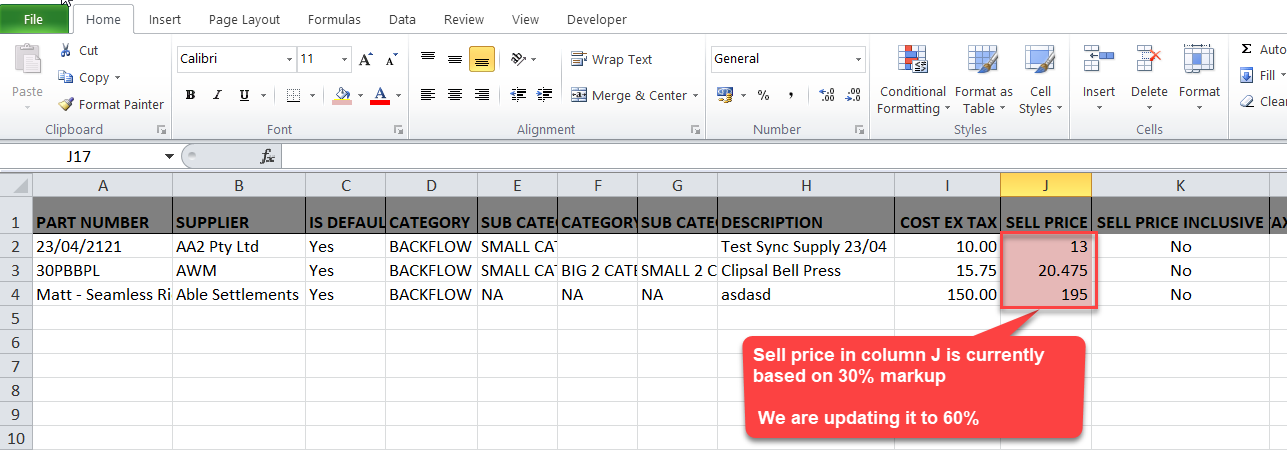Image resolution: width=1287 pixels, height=450 pixels.
Task: Click the Merge & Center button
Action: coord(629,96)
